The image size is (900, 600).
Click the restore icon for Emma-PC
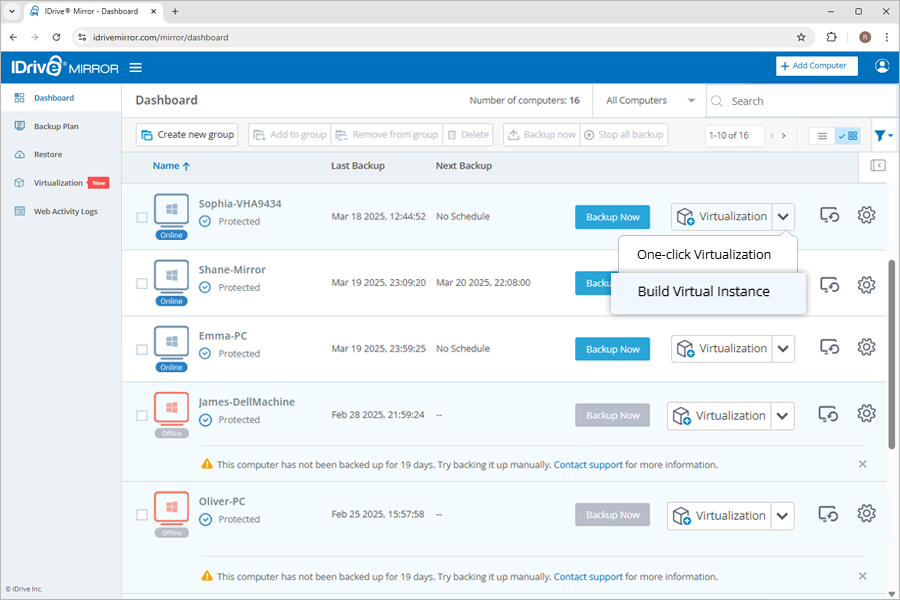pyautogui.click(x=829, y=347)
